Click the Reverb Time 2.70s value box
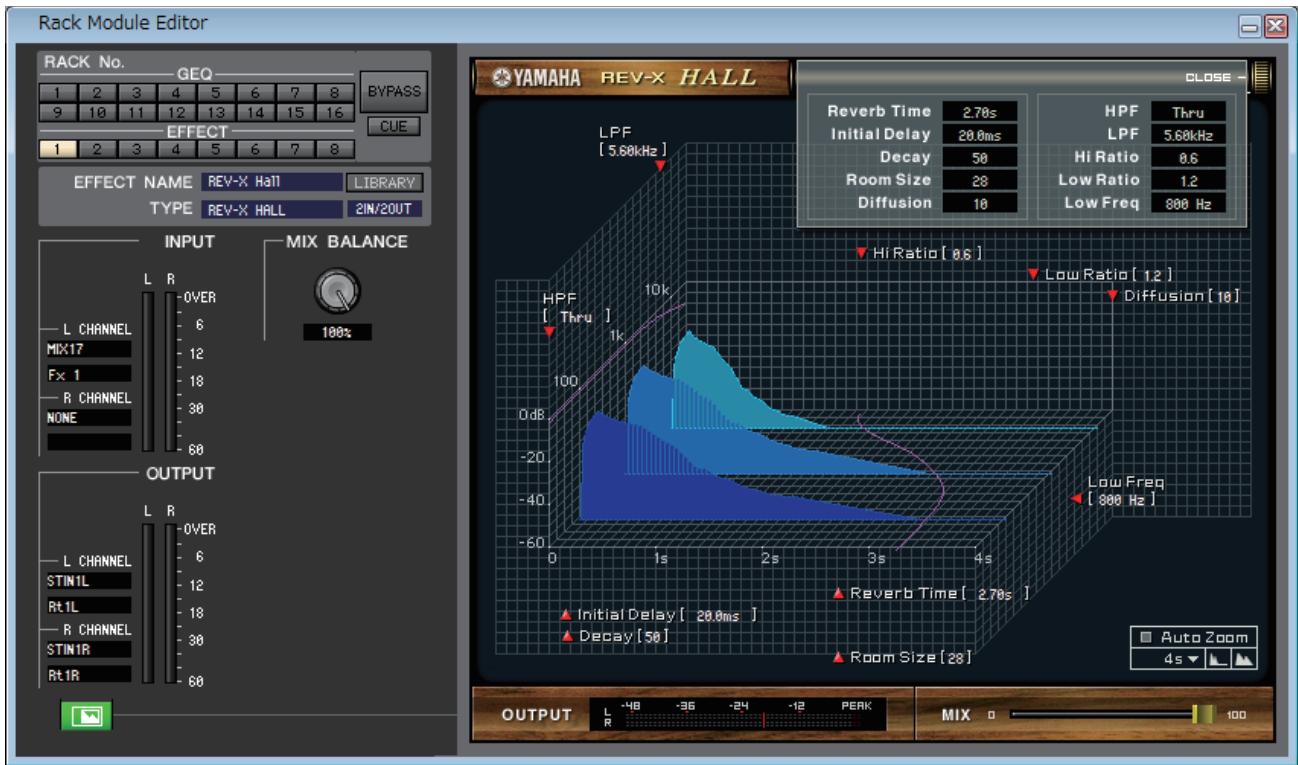The width and height of the screenshot is (1298, 765). 982,112
